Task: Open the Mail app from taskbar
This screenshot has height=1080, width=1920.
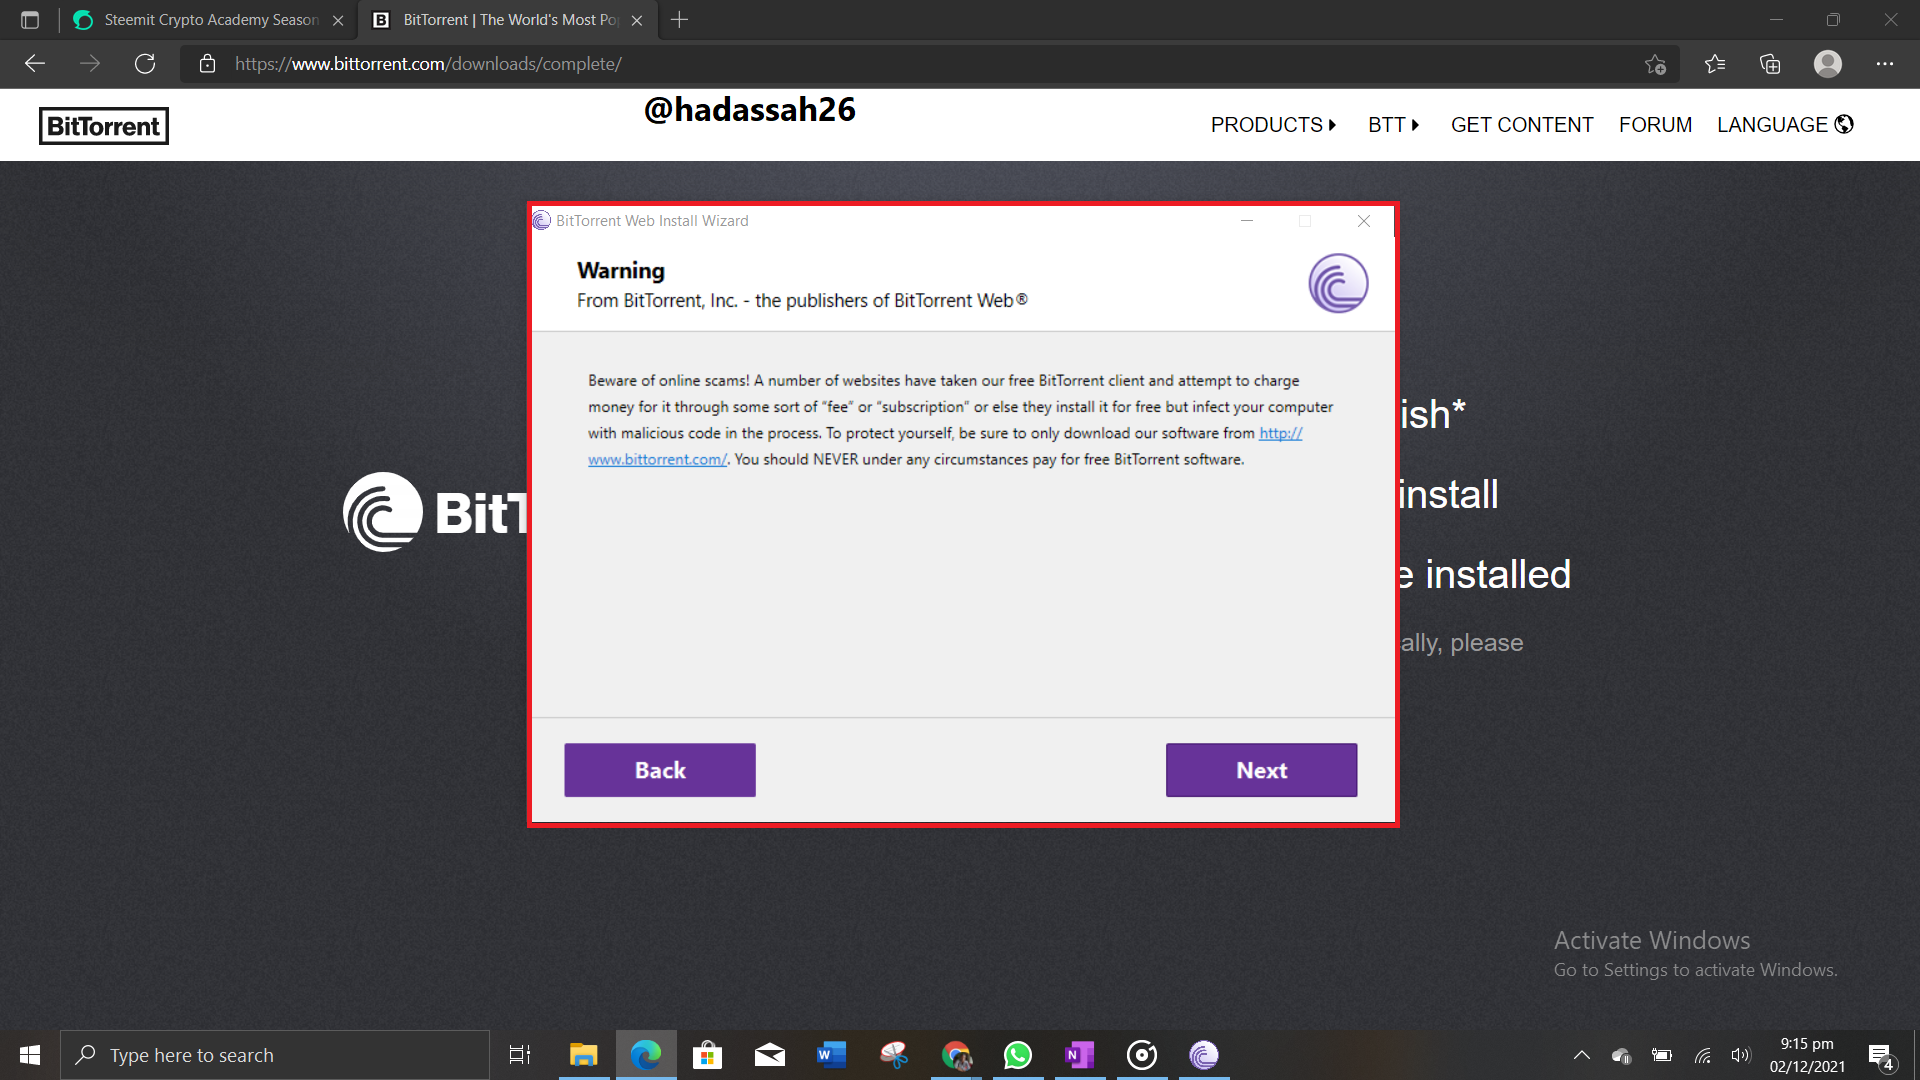Action: click(x=769, y=1055)
